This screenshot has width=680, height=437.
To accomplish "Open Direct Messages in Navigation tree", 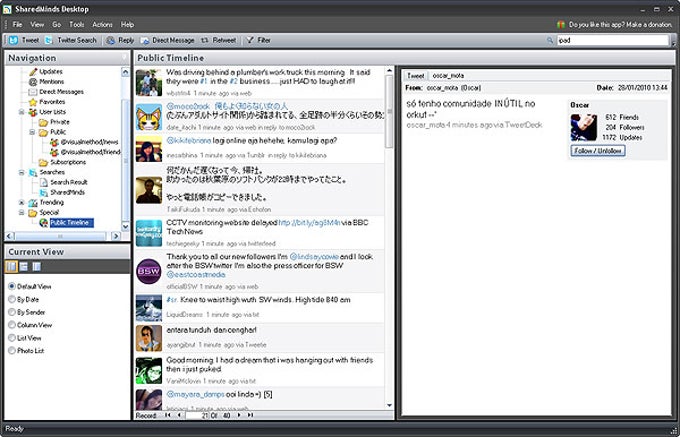I will pos(56,92).
